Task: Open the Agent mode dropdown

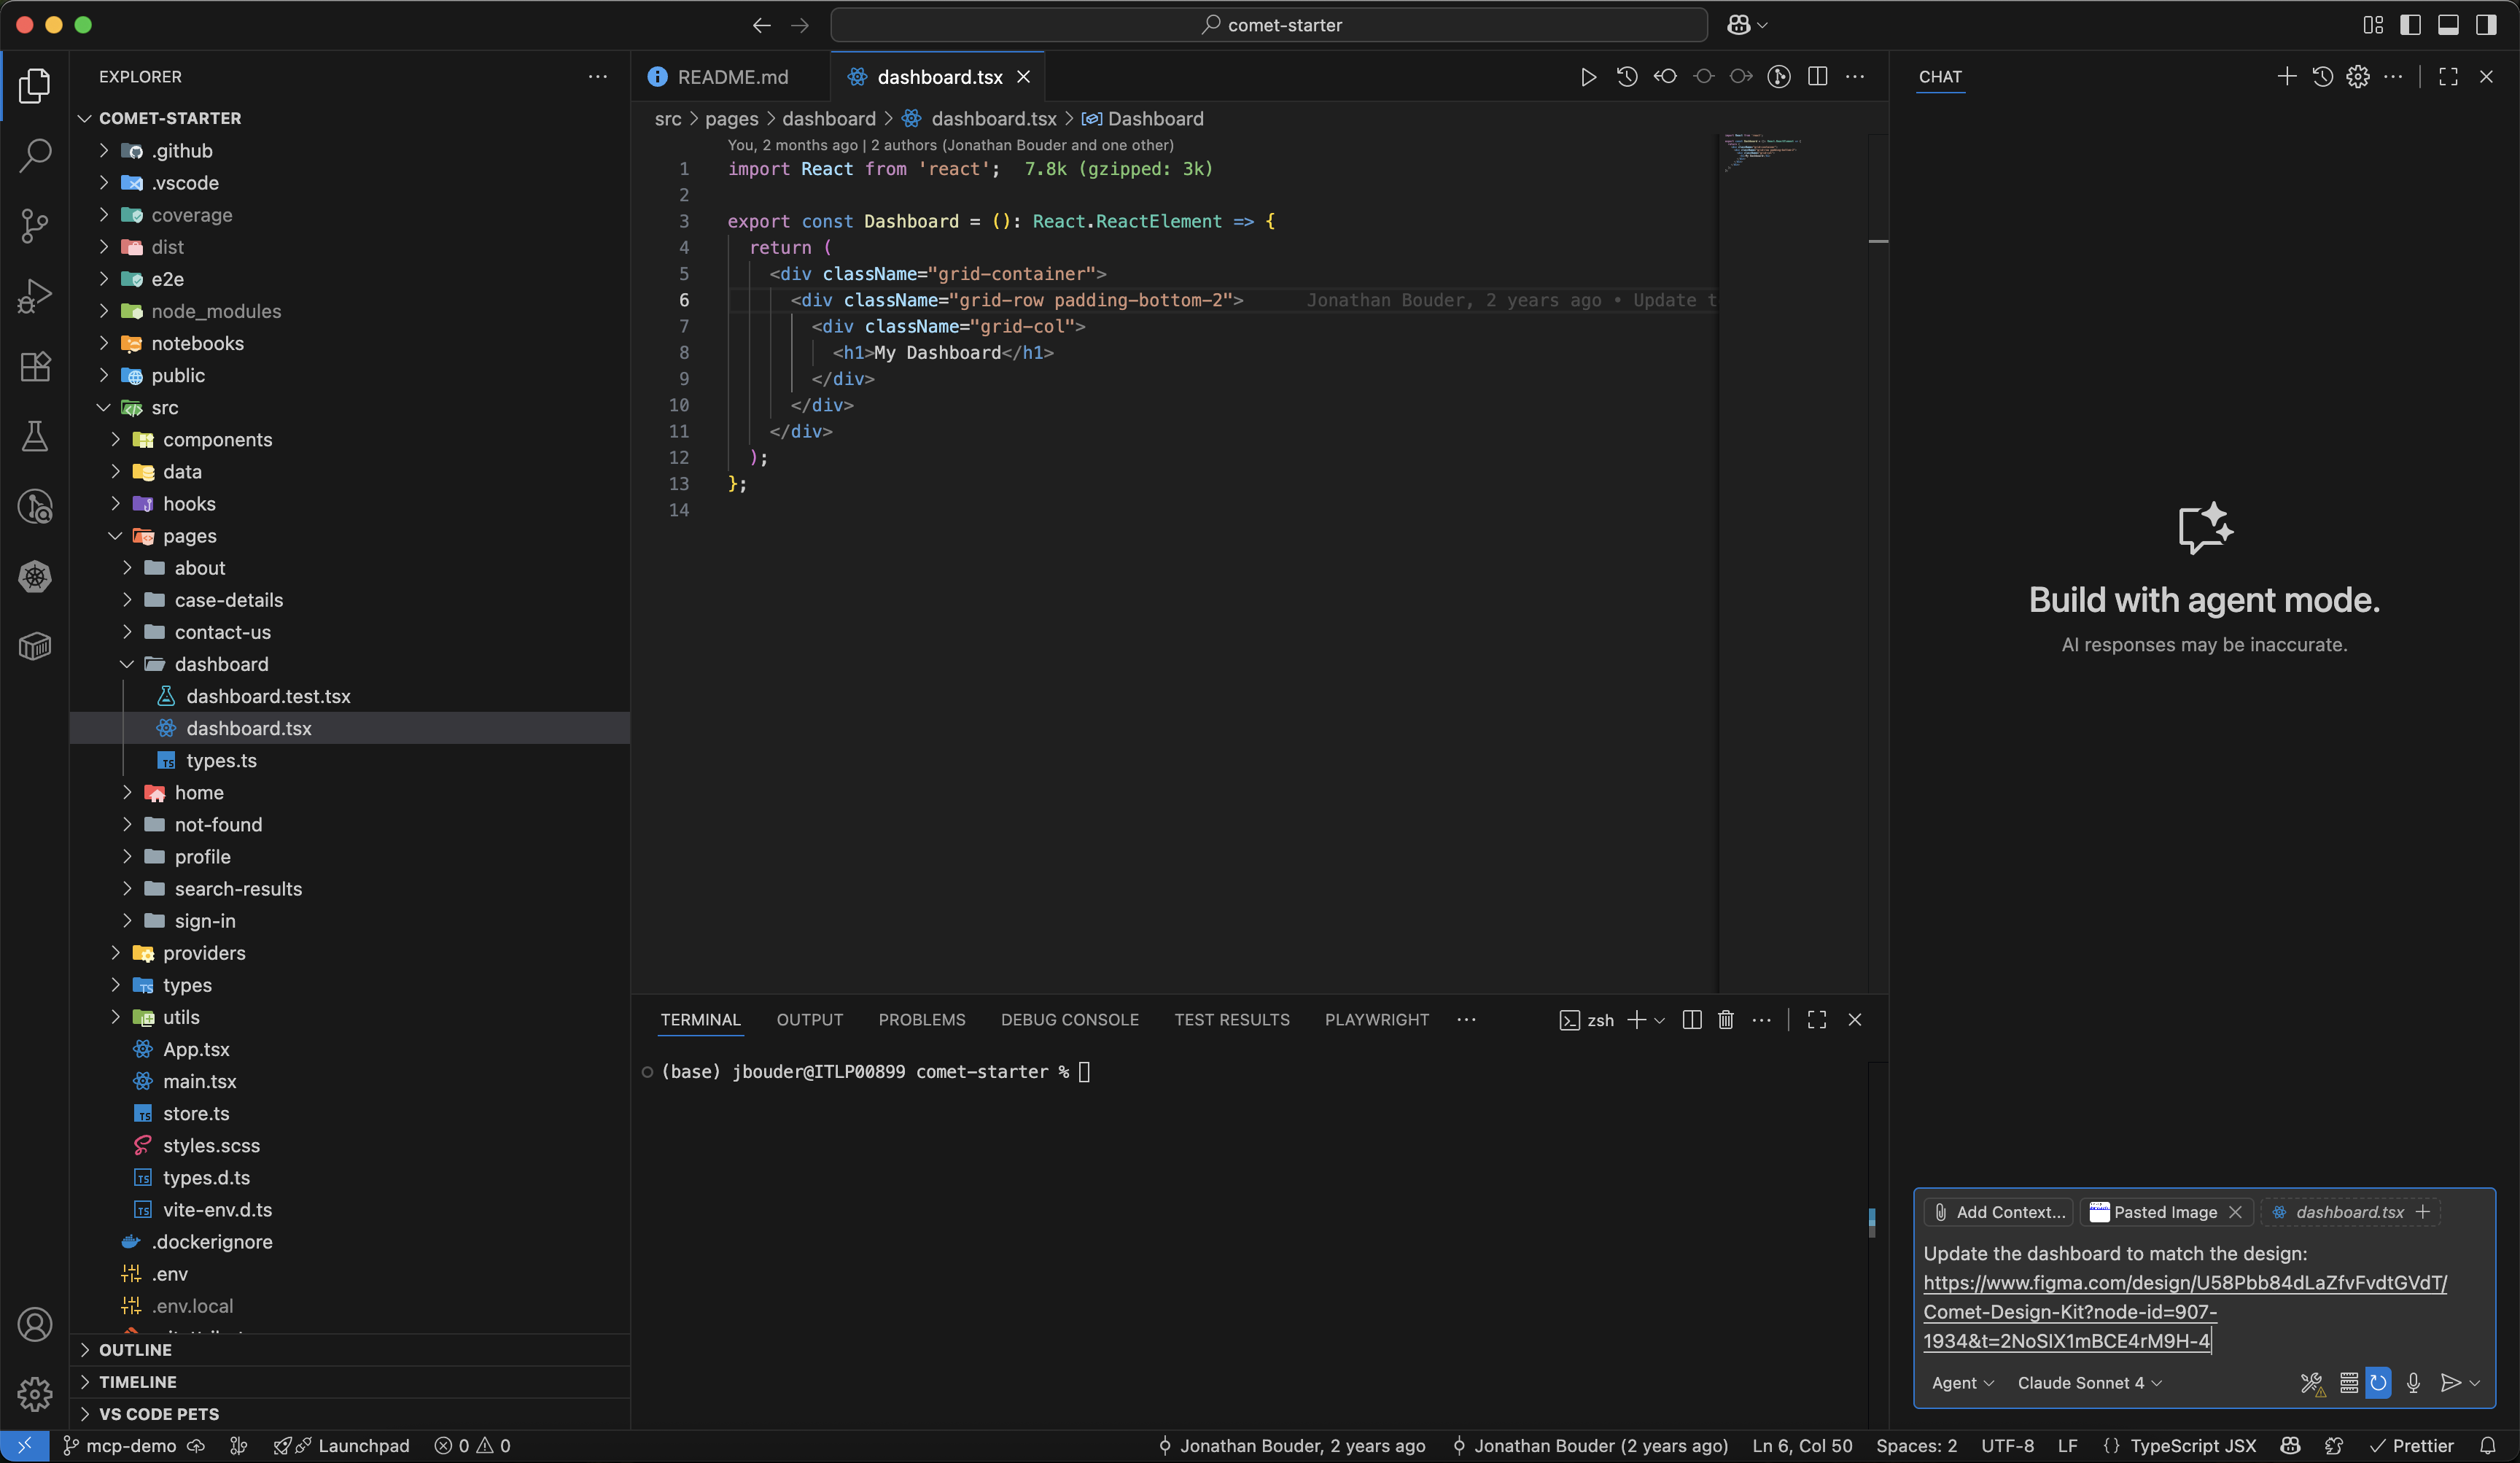Action: tap(1962, 1383)
